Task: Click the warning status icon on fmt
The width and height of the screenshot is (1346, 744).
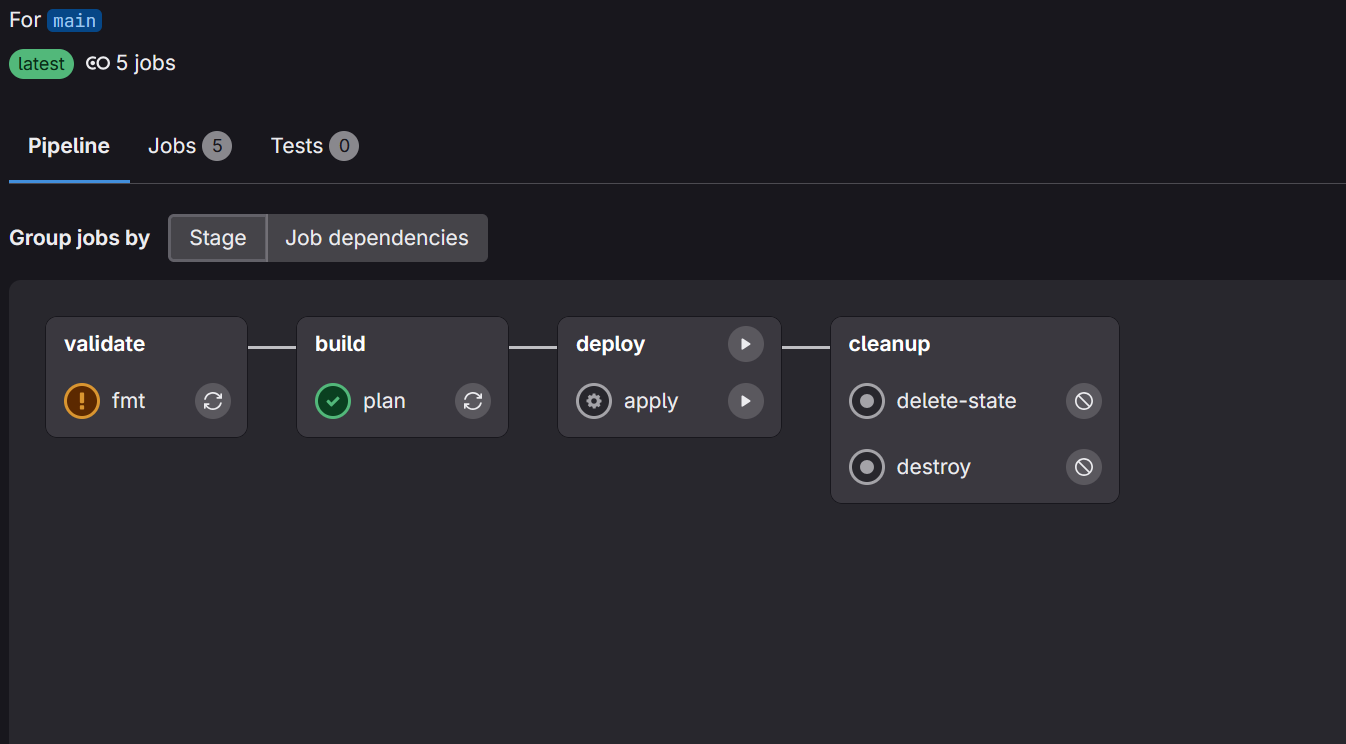Action: click(81, 400)
